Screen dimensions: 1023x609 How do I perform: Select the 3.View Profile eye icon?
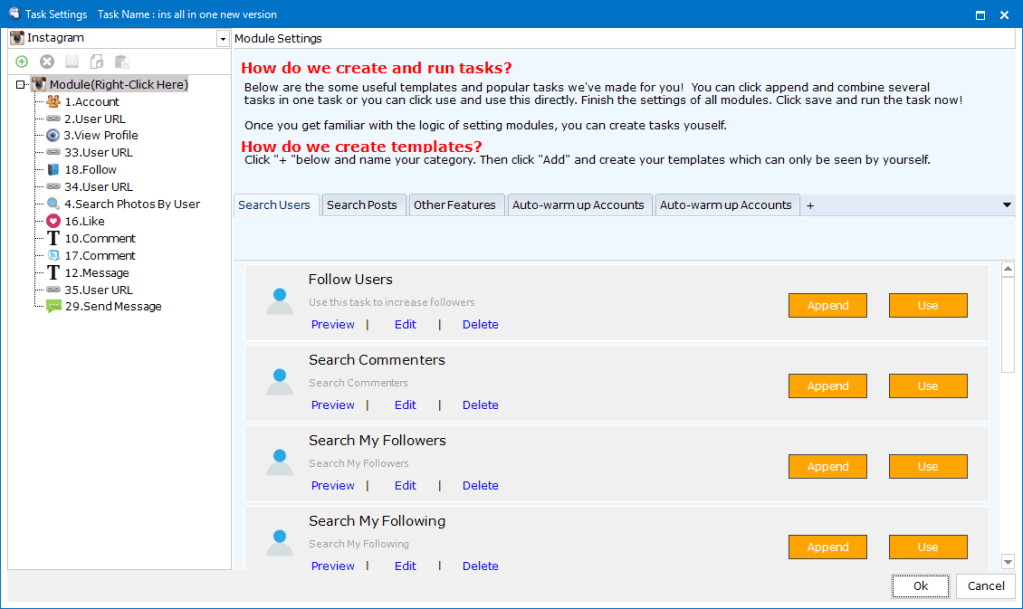pyautogui.click(x=53, y=135)
